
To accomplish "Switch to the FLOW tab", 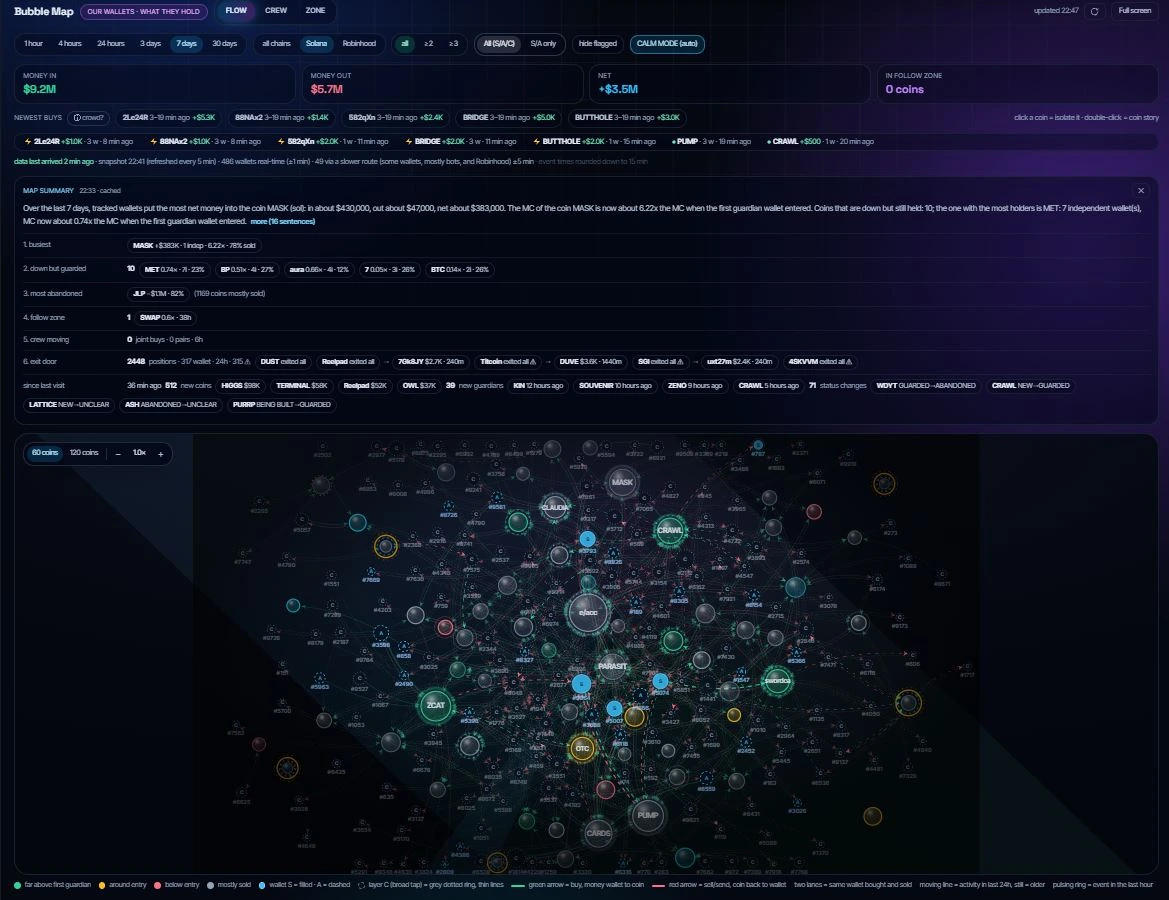I will (236, 10).
